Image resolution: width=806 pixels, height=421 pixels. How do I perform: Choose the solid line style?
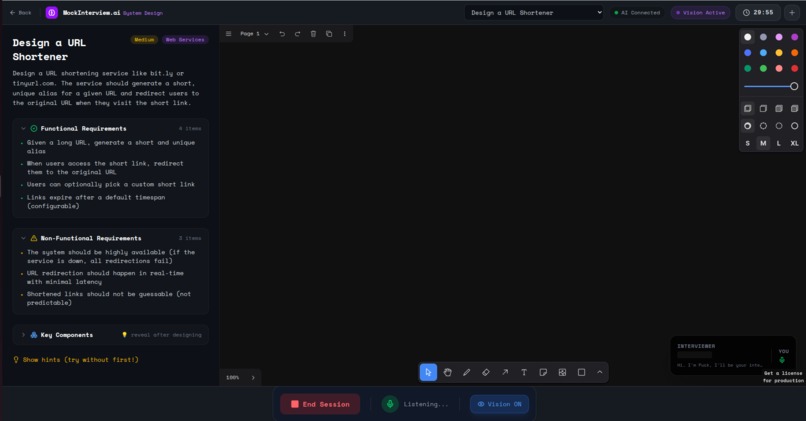(x=795, y=126)
